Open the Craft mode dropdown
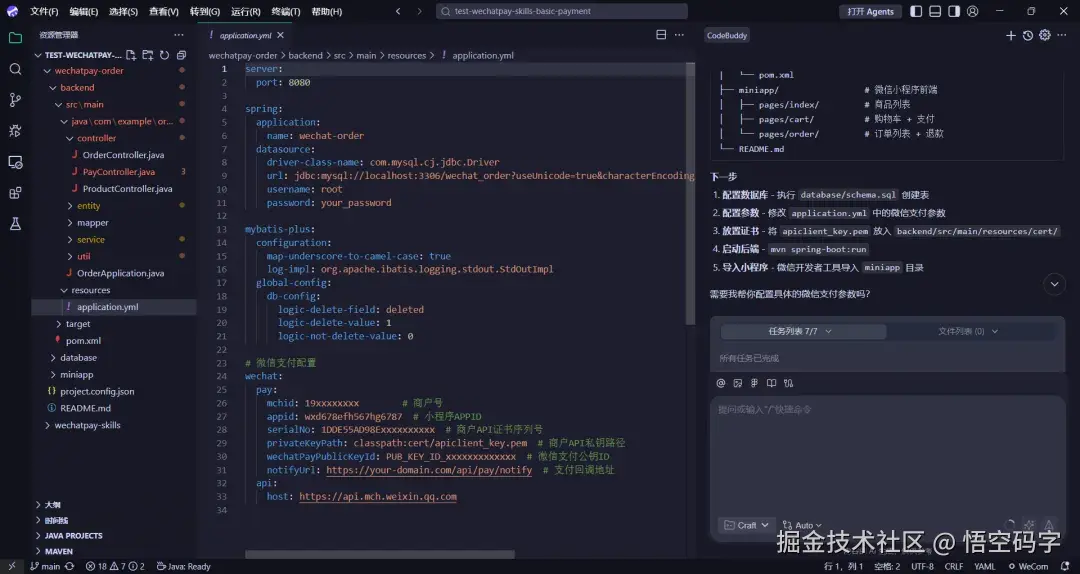Screen dimensions: 1080x574 [x=747, y=525]
